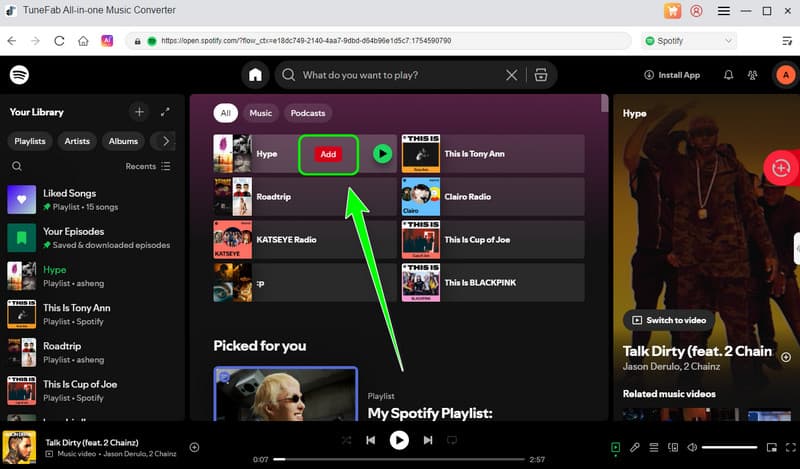Play the current track
This screenshot has width=800, height=469.
pos(399,440)
